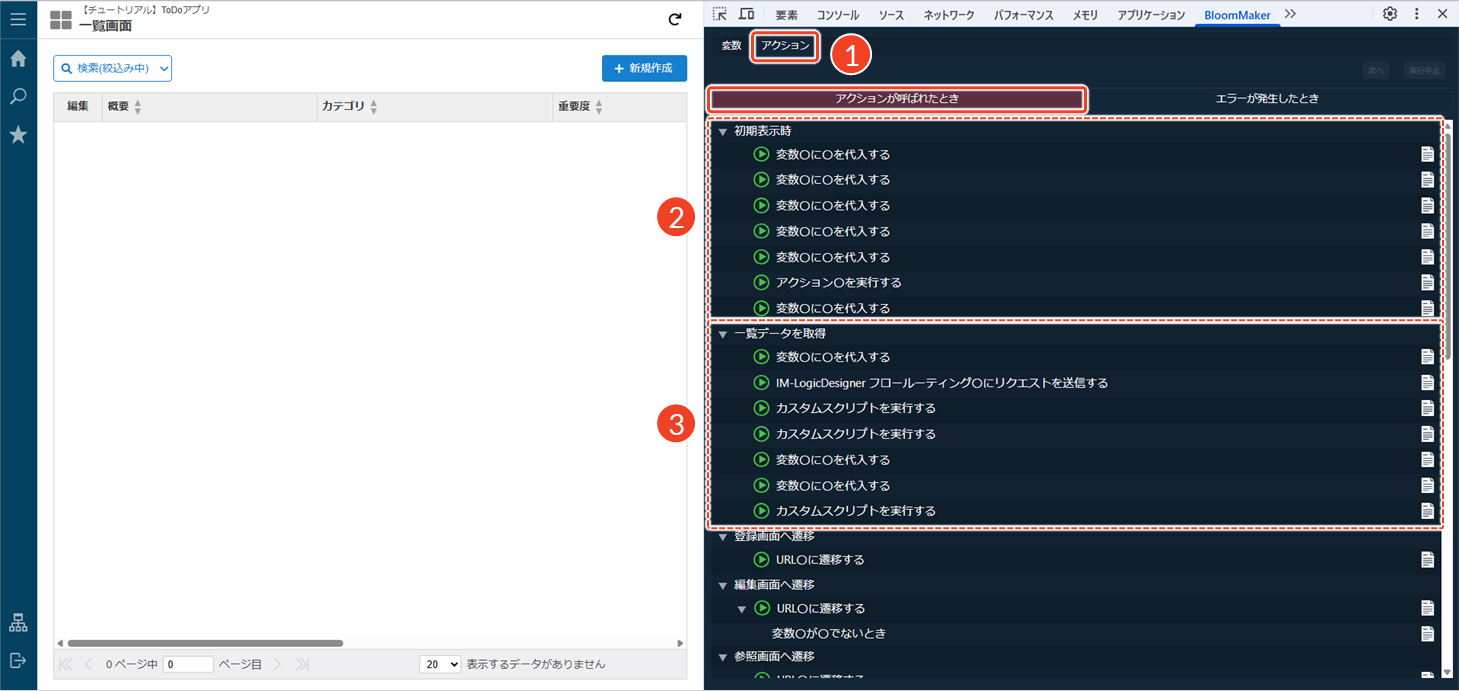The width and height of the screenshot is (1459, 691).
Task: Collapse the 初期表示時 action group
Action: 723,132
